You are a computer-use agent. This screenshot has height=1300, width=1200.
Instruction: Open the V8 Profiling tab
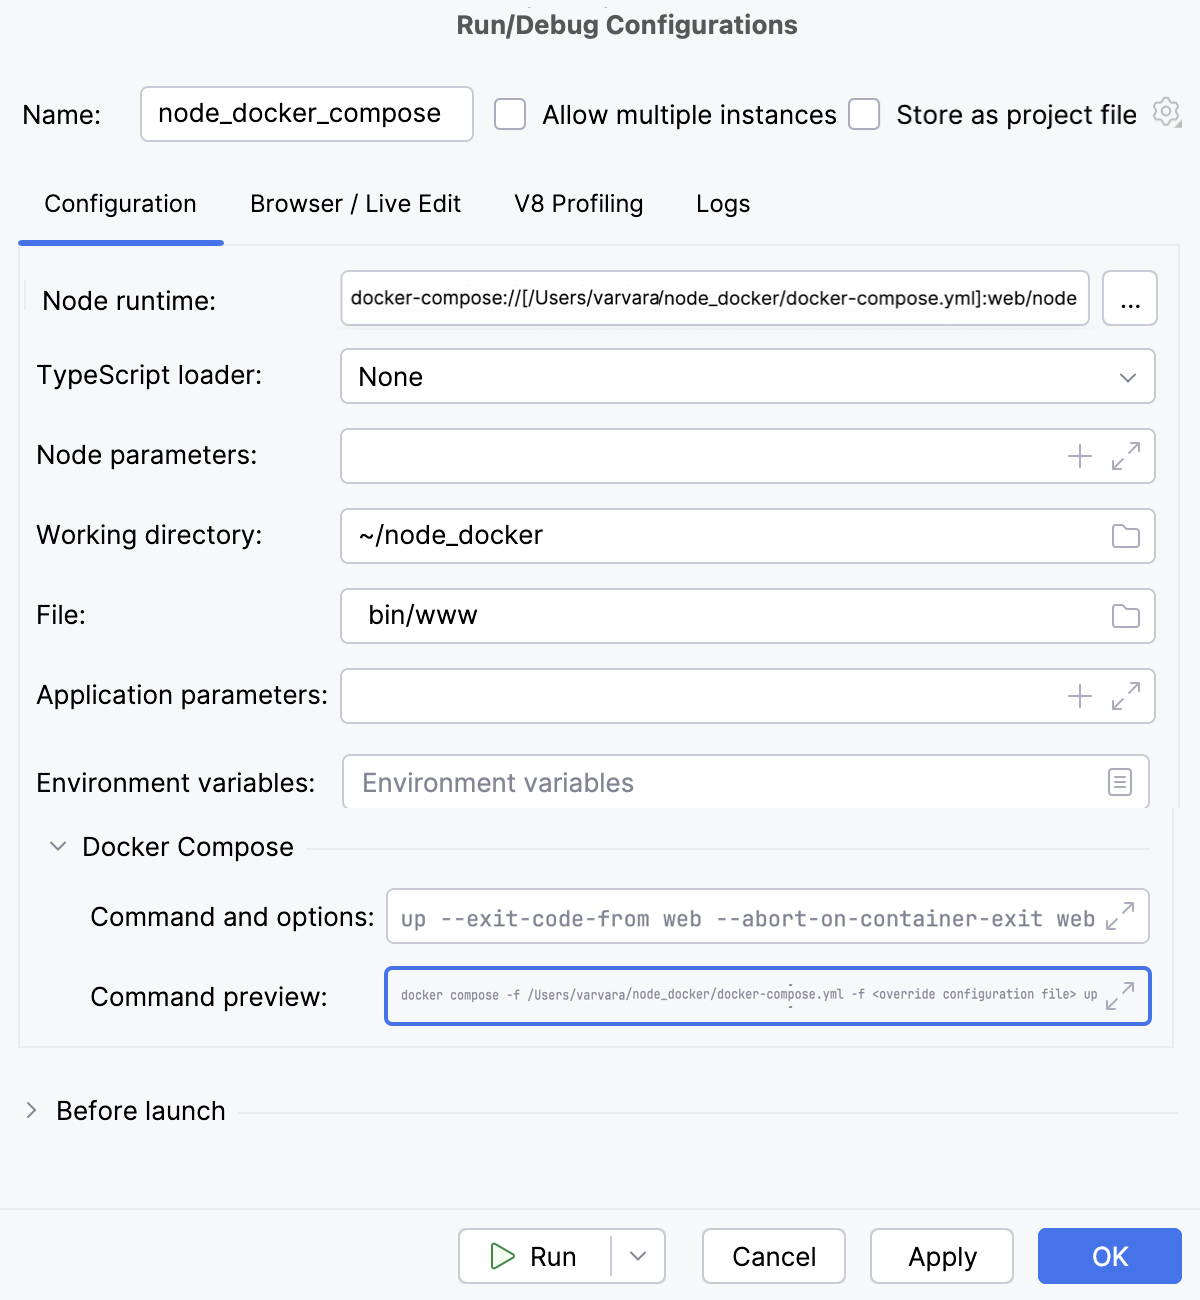pyautogui.click(x=578, y=204)
